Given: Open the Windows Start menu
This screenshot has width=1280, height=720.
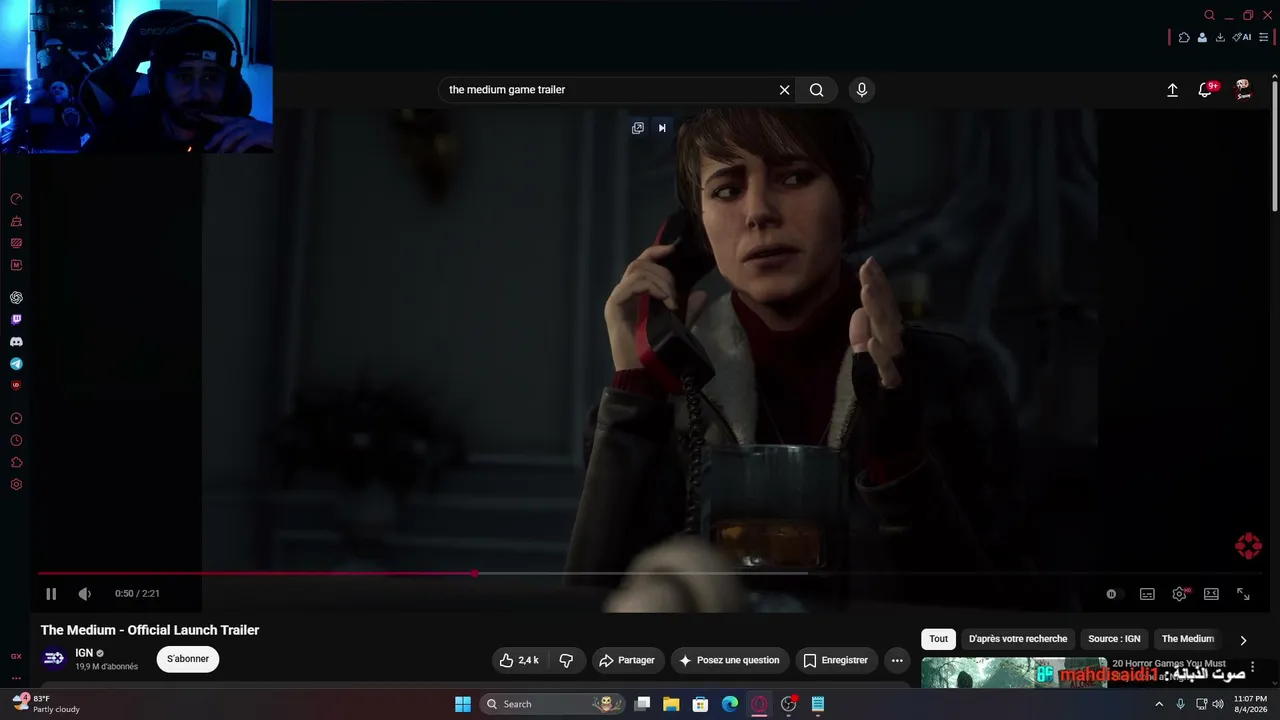Looking at the screenshot, I should pos(463,704).
